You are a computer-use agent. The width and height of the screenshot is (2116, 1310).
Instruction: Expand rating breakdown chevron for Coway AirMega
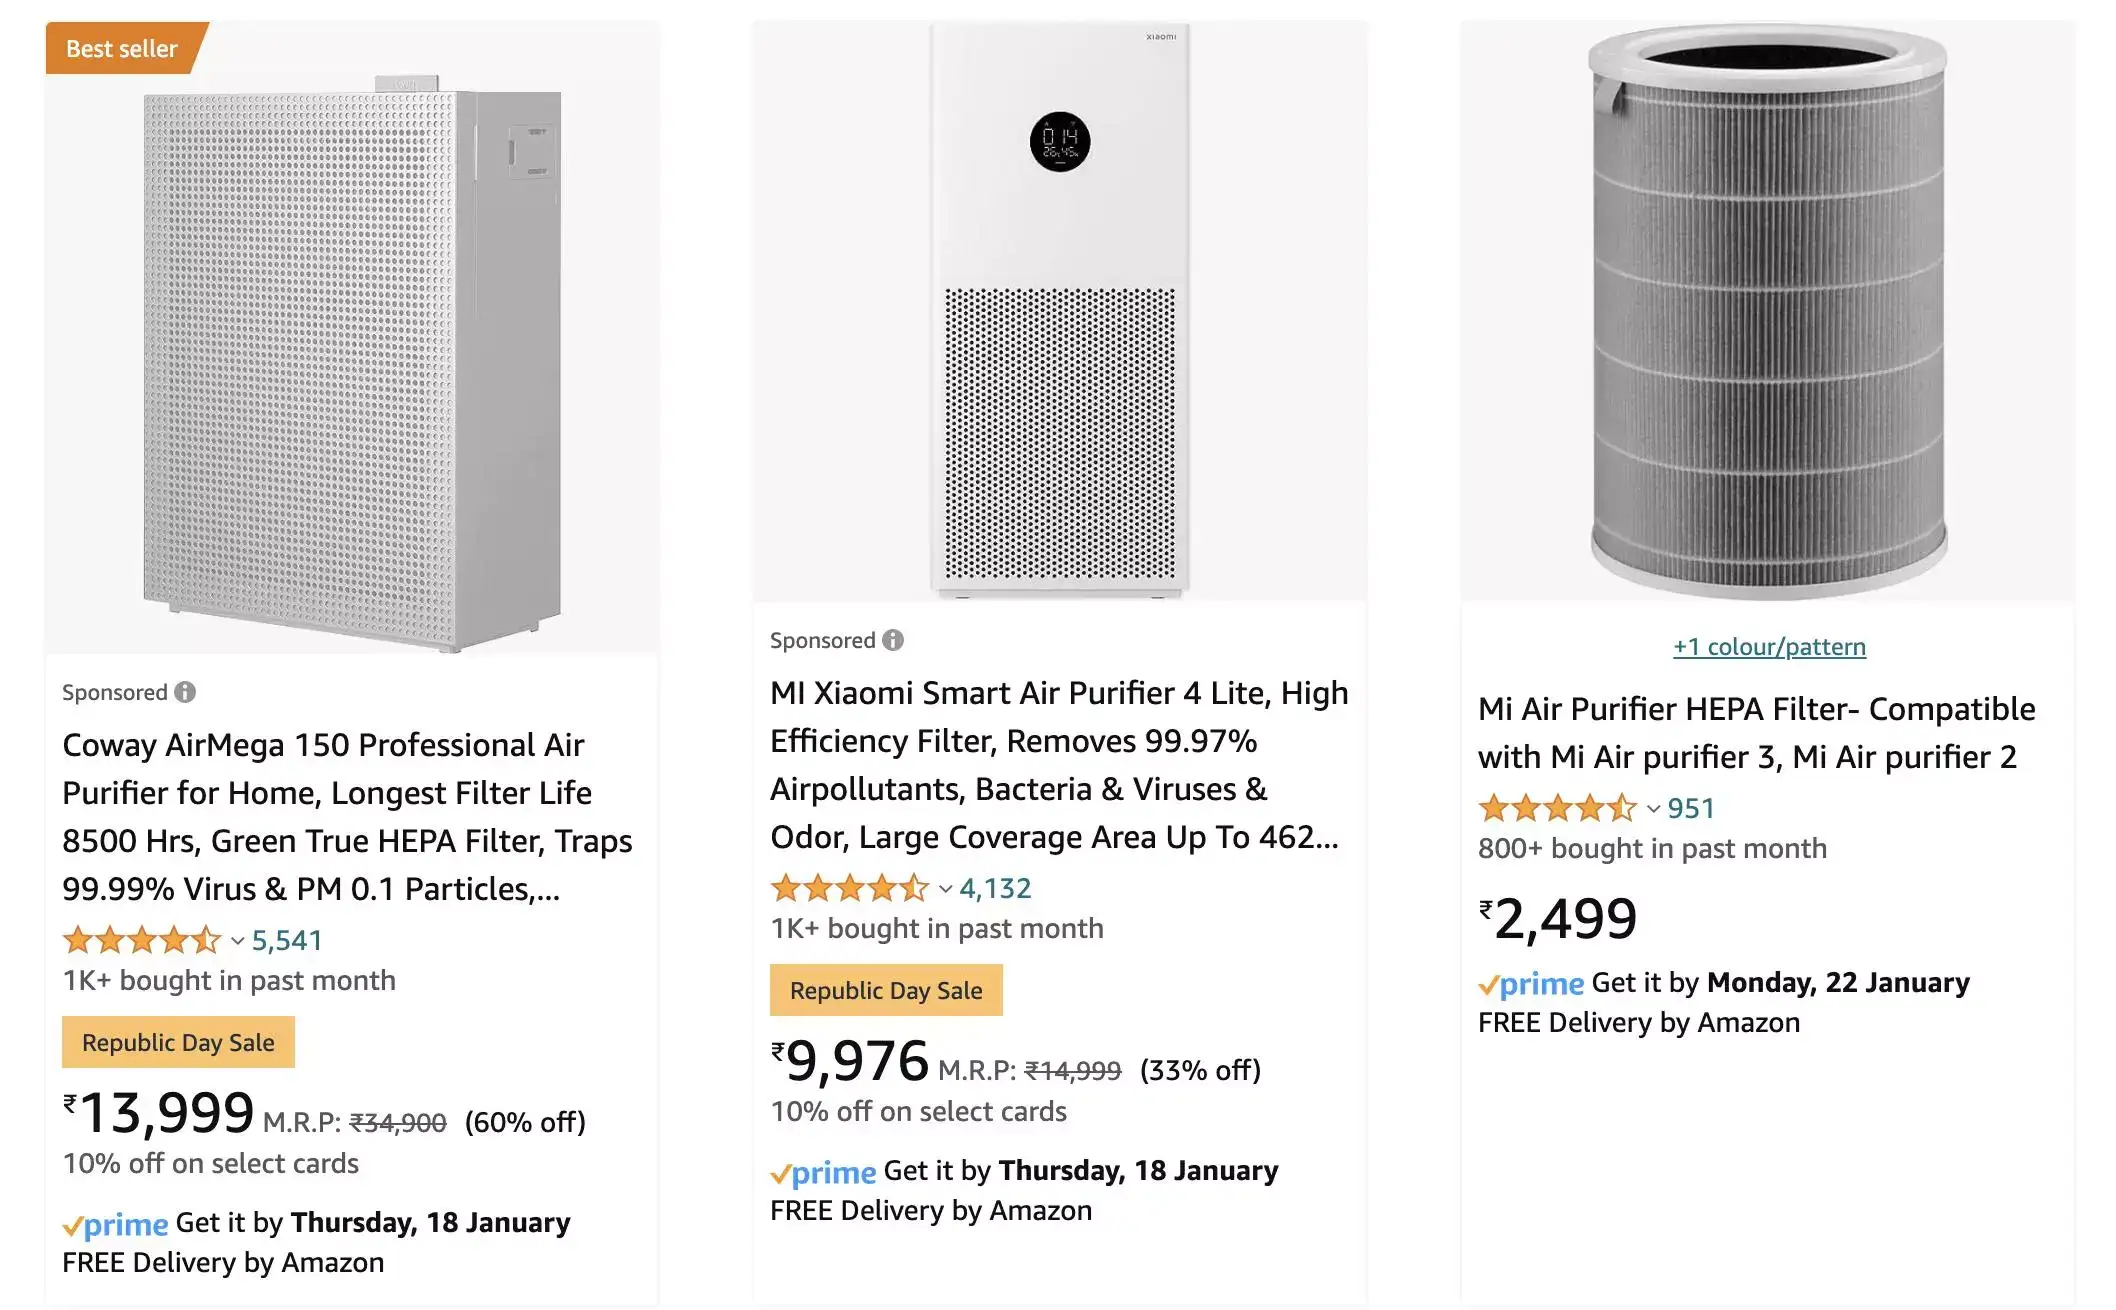[238, 941]
